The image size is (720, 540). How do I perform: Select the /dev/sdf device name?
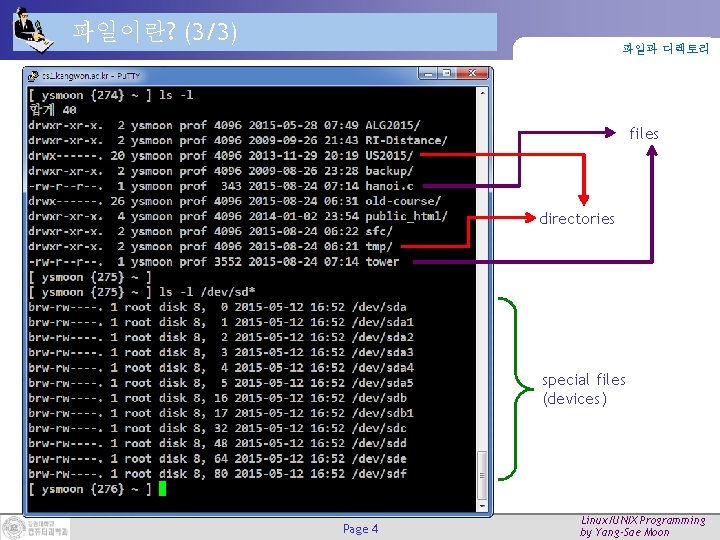pos(379,473)
